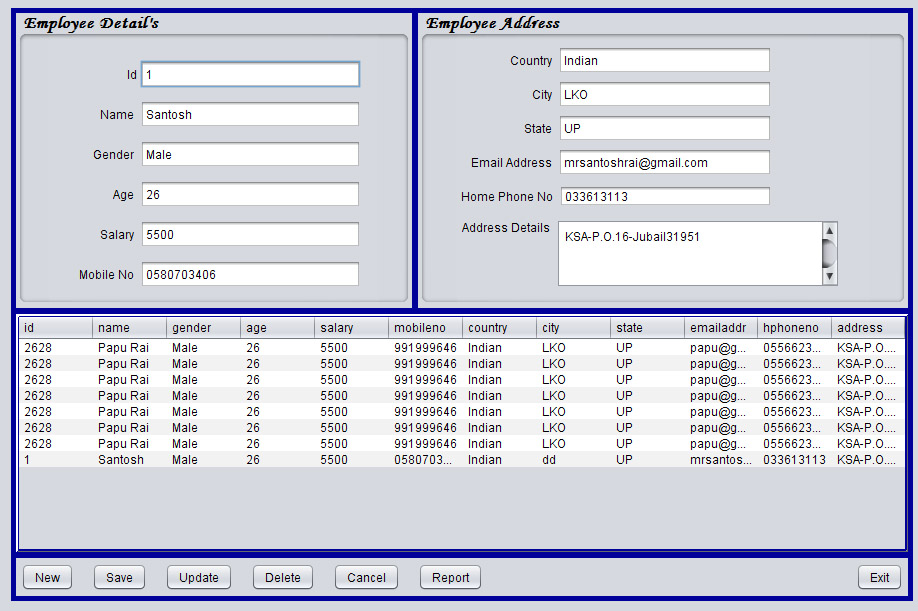918x611 pixels.
Task: Click the Name field containing Santosh
Action: 251,114
